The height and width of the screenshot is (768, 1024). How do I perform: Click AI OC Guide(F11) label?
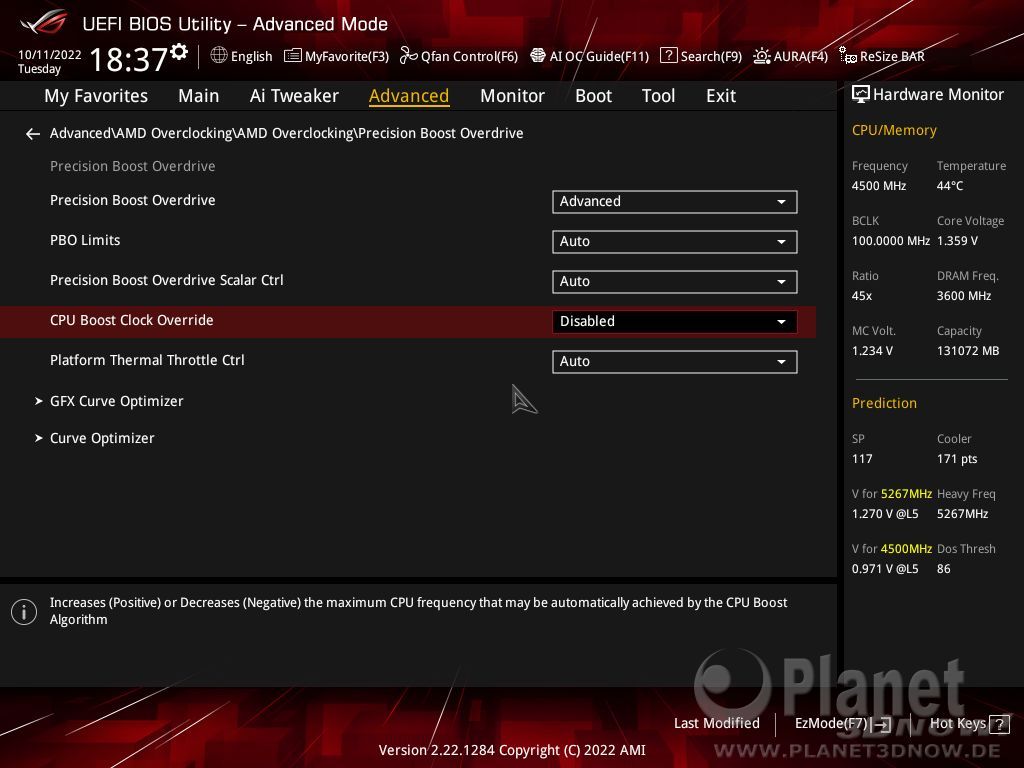tap(600, 57)
